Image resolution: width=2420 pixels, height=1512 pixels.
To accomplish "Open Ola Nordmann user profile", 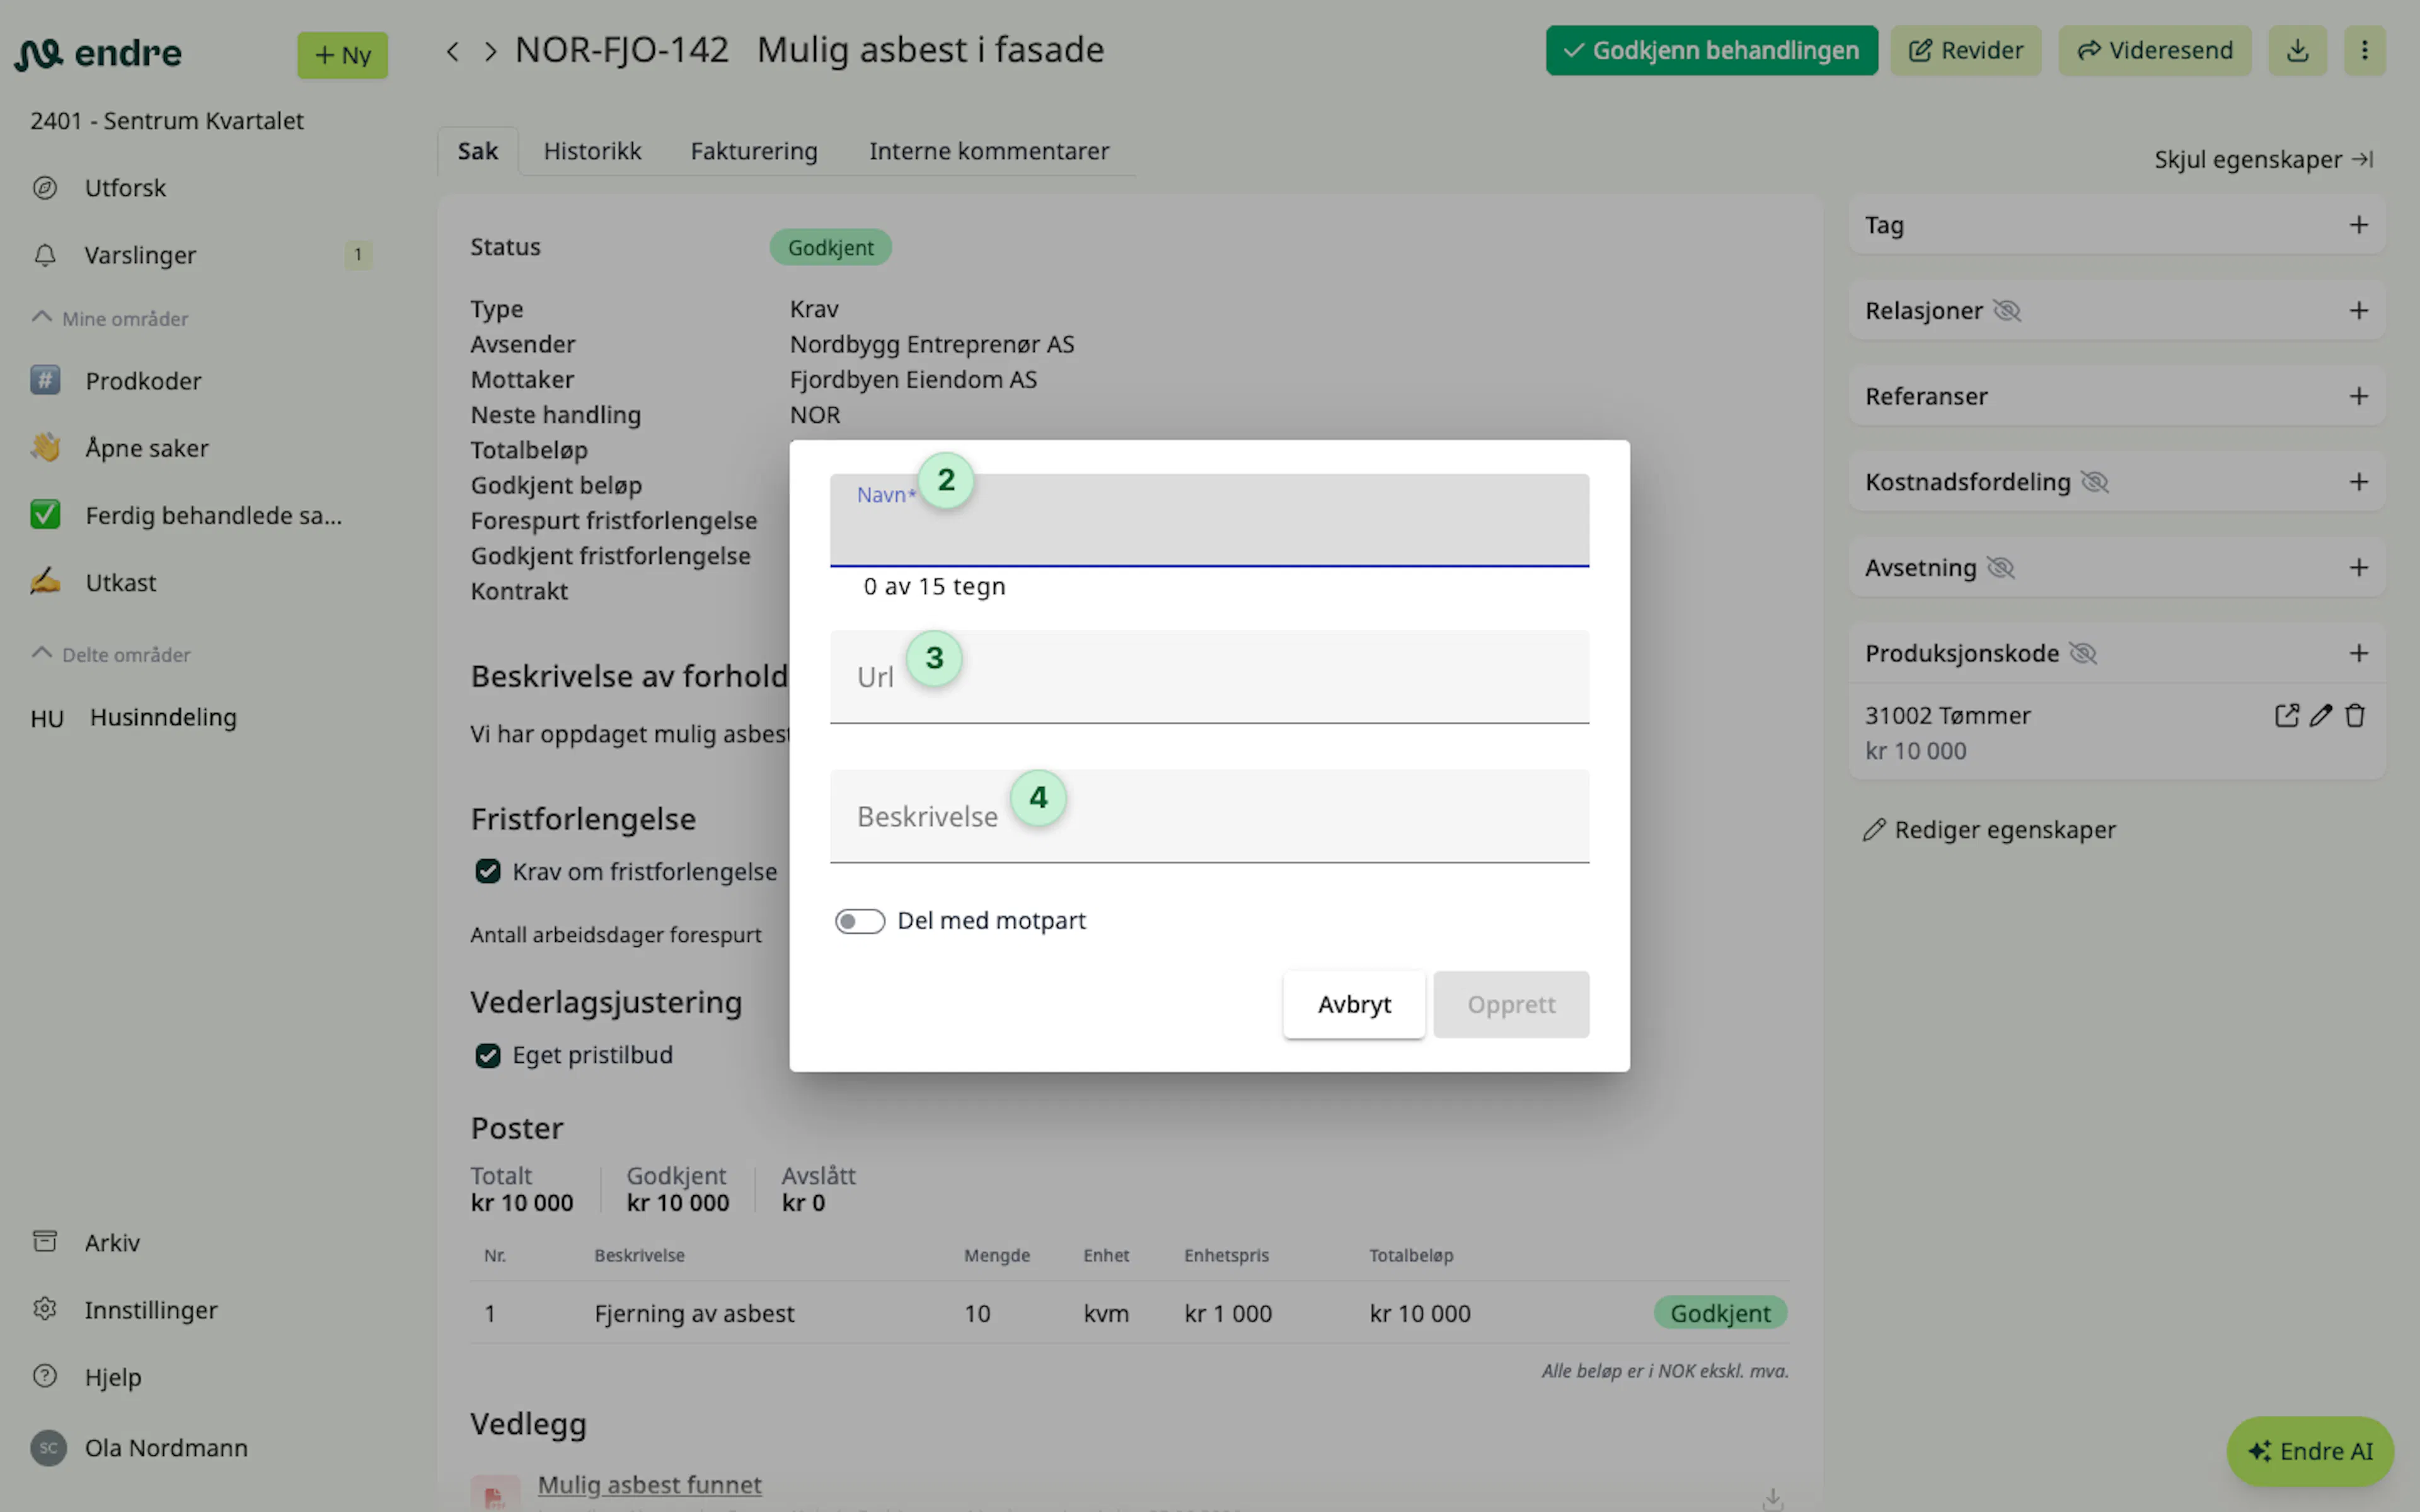I will (x=166, y=1447).
